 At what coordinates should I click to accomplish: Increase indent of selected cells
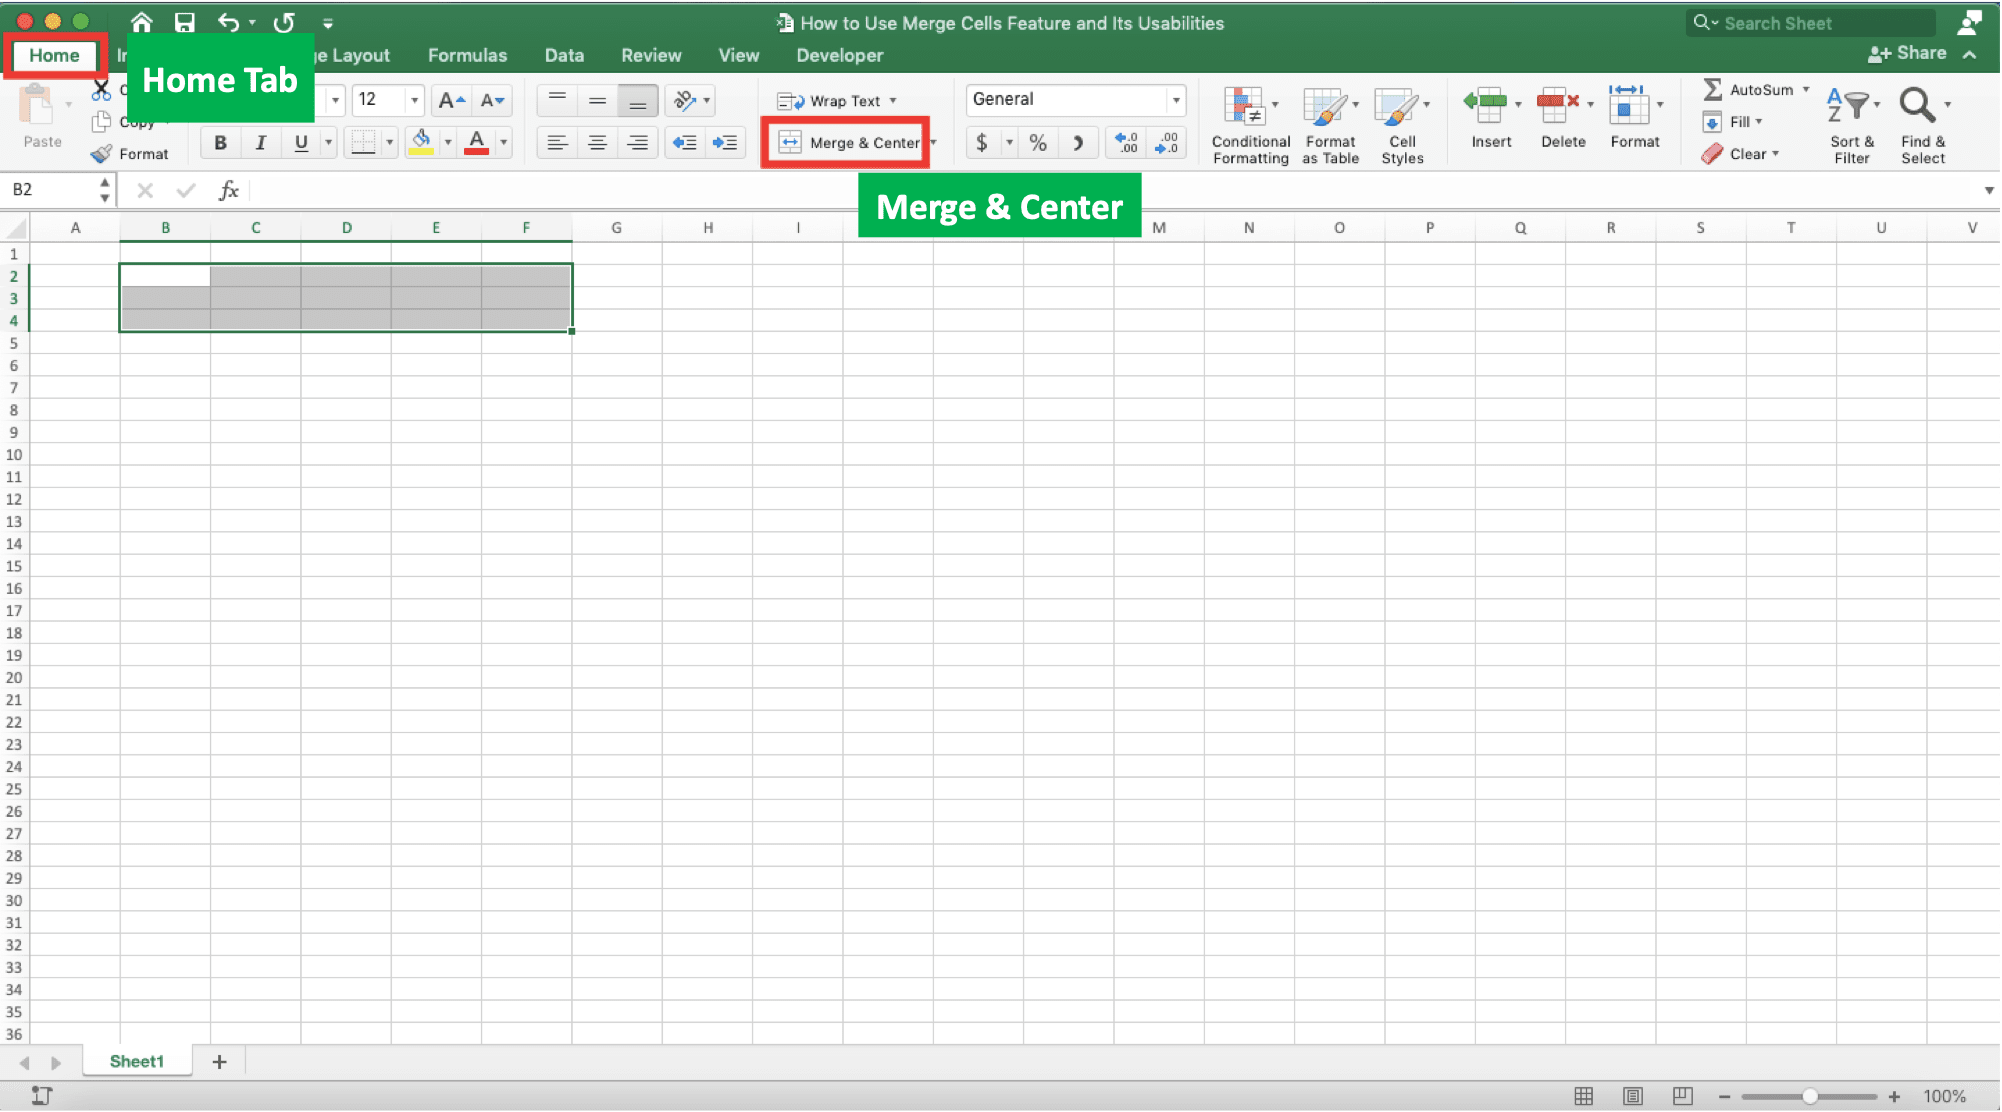pos(725,143)
